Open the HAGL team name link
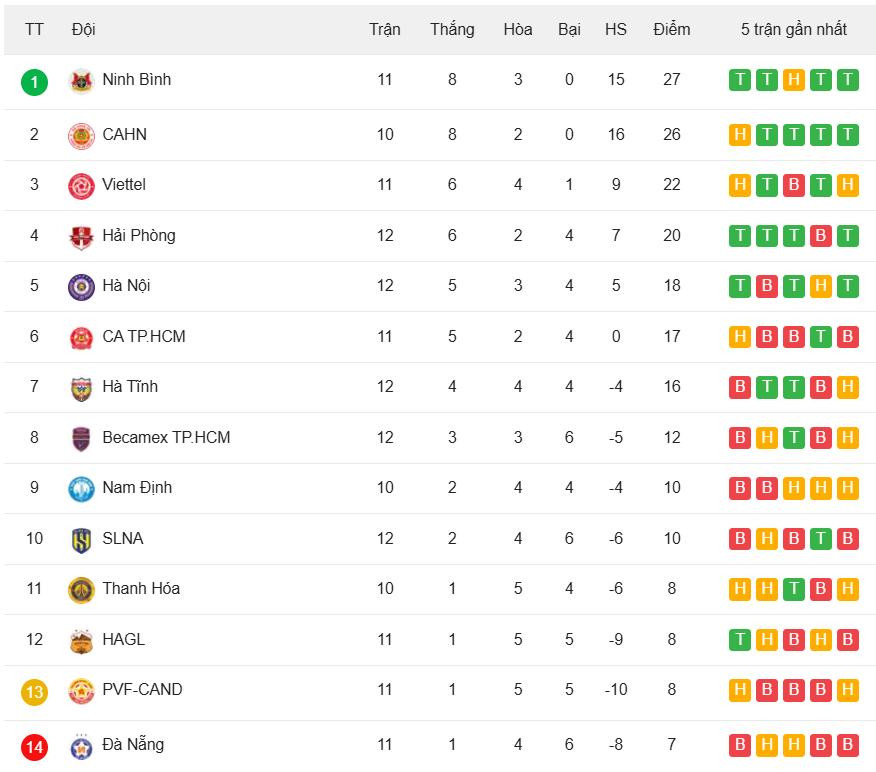 click(124, 639)
